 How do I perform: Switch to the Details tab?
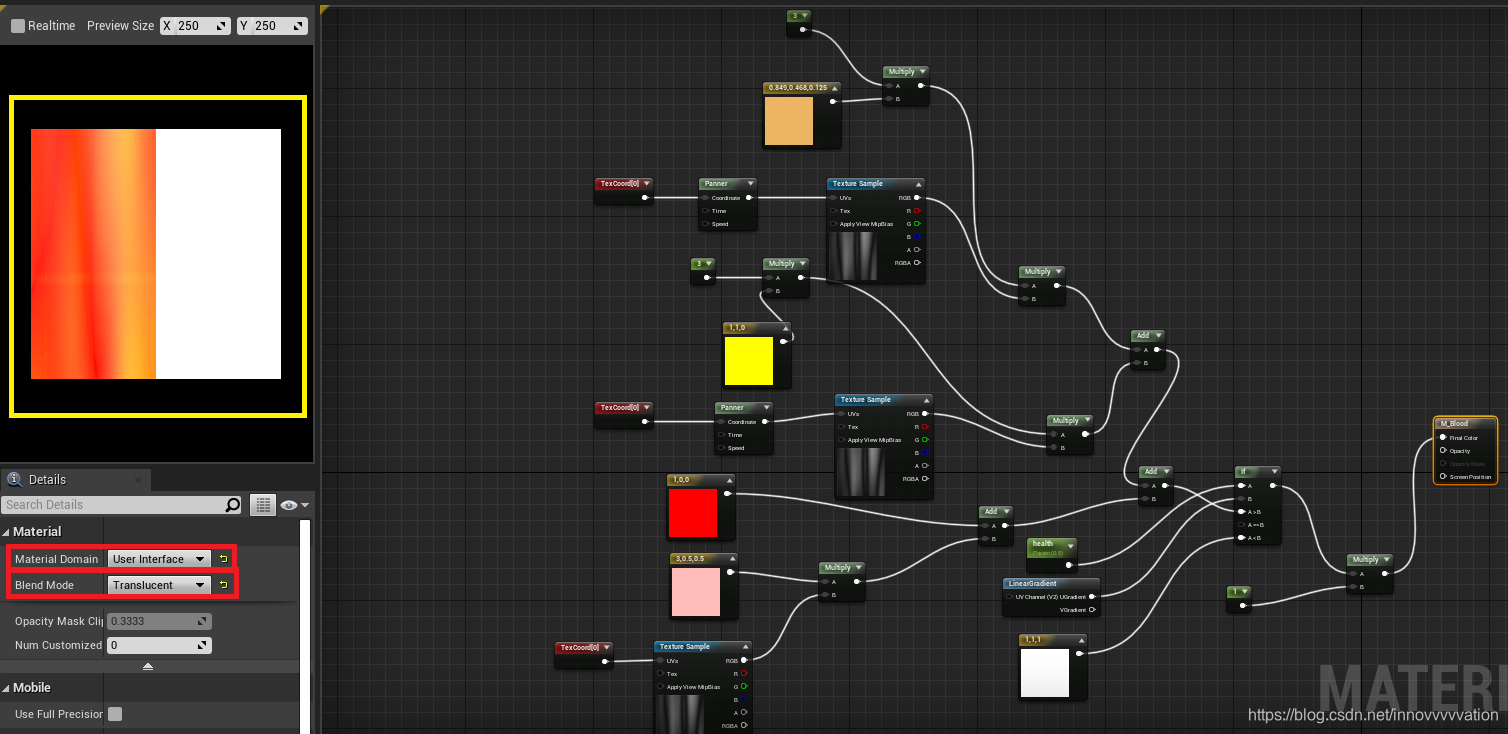[75, 479]
